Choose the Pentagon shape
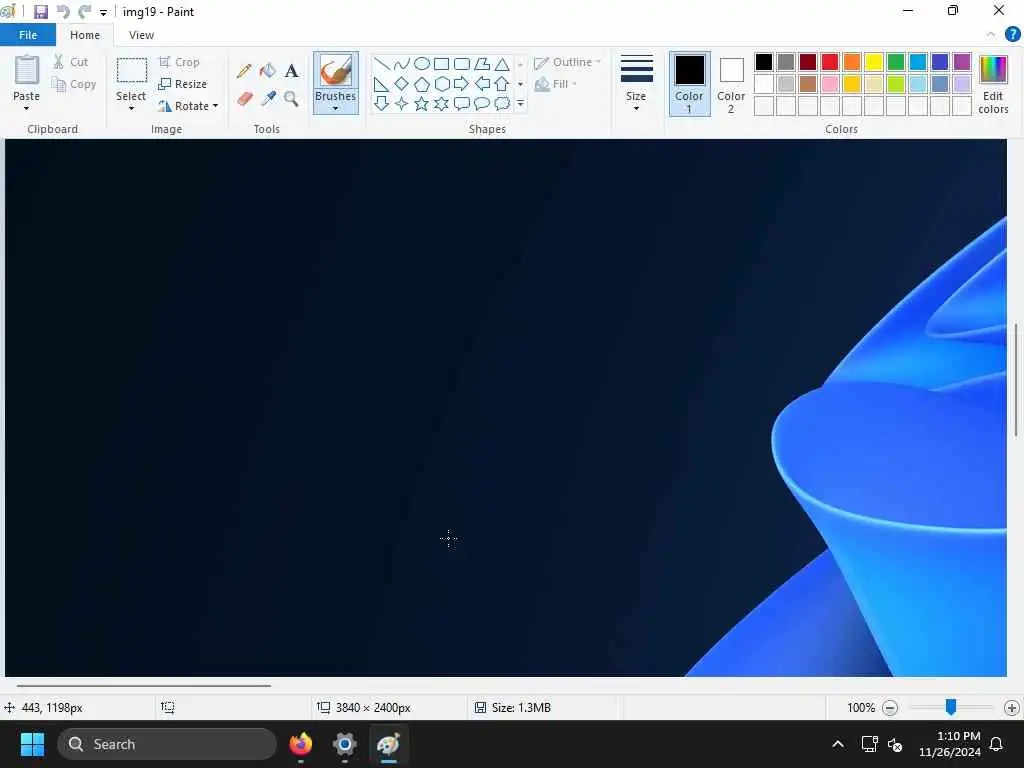The width and height of the screenshot is (1024, 768). coord(422,84)
